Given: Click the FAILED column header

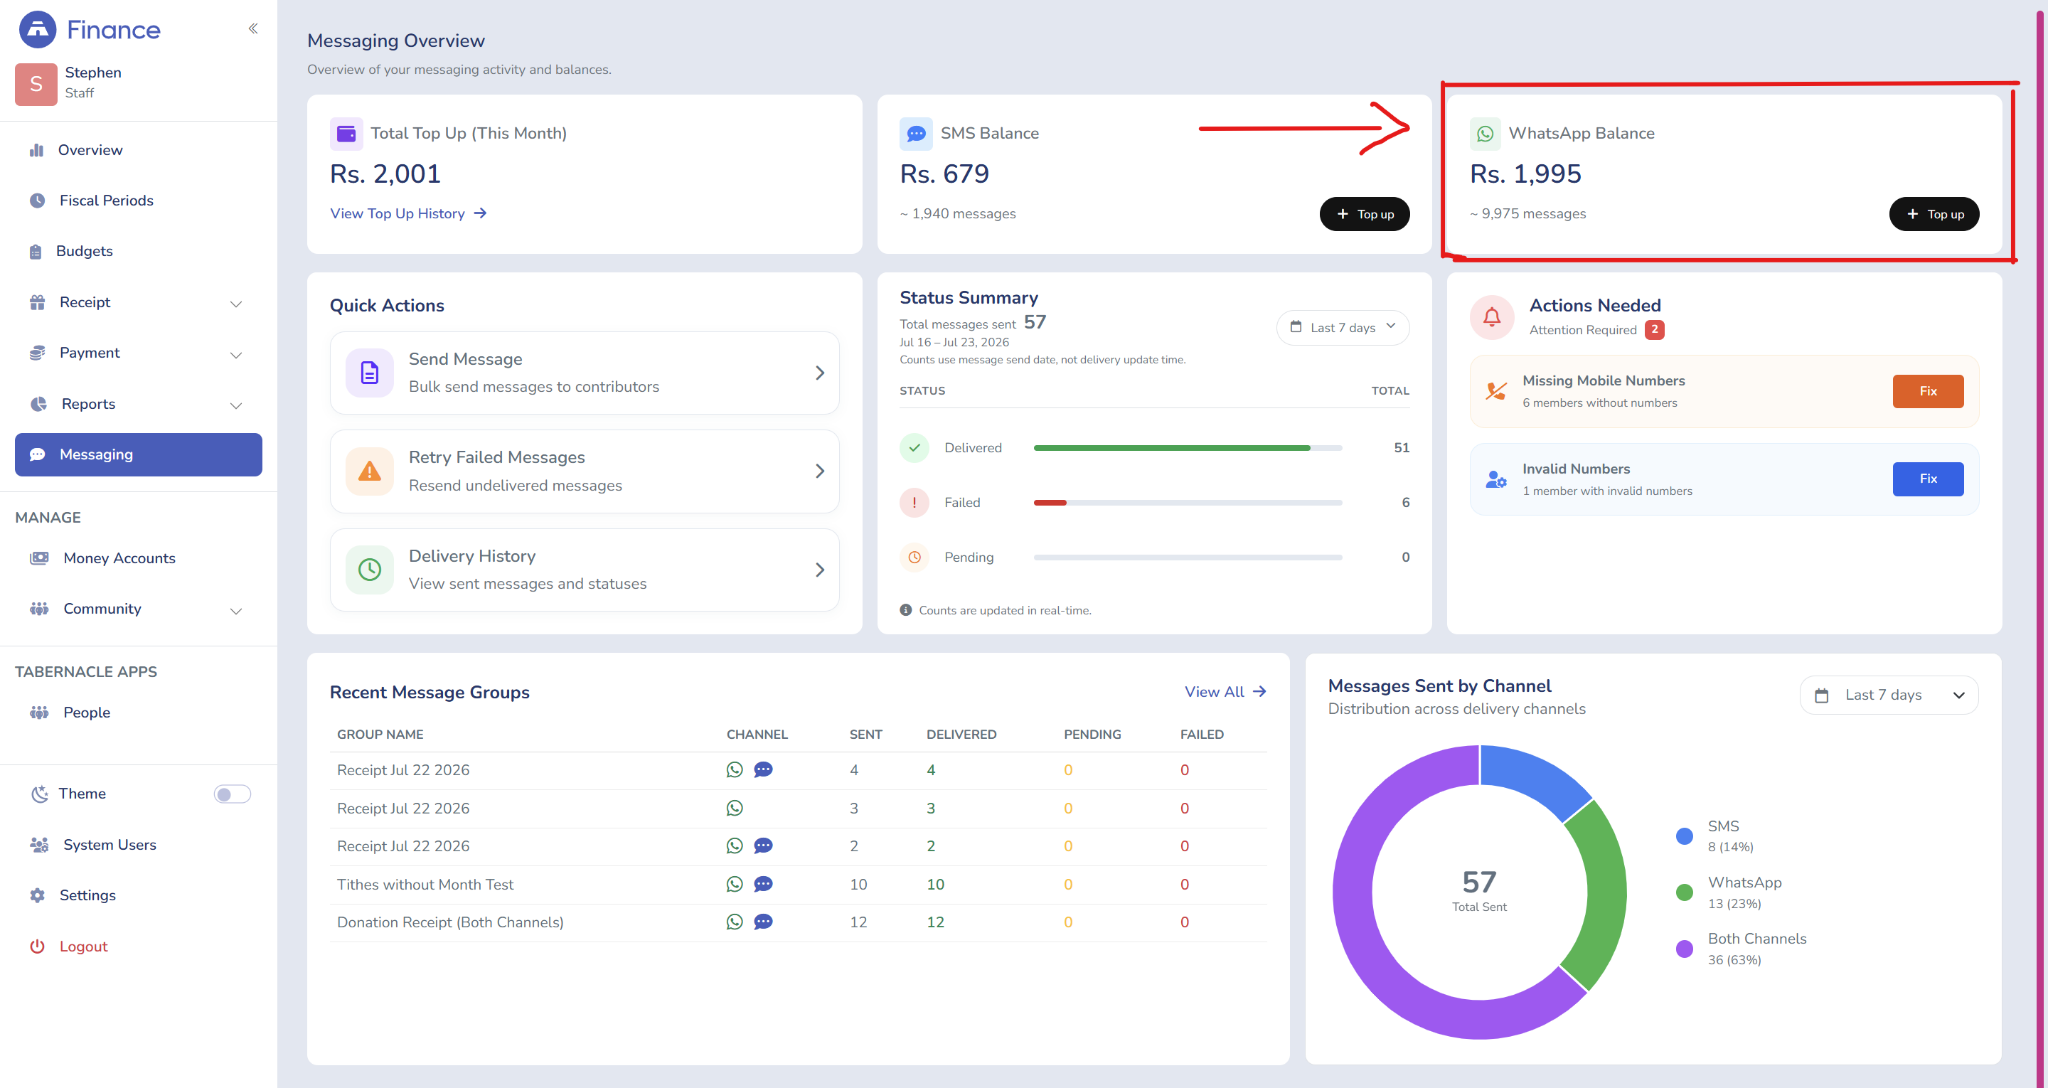Looking at the screenshot, I should pyautogui.click(x=1202, y=734).
